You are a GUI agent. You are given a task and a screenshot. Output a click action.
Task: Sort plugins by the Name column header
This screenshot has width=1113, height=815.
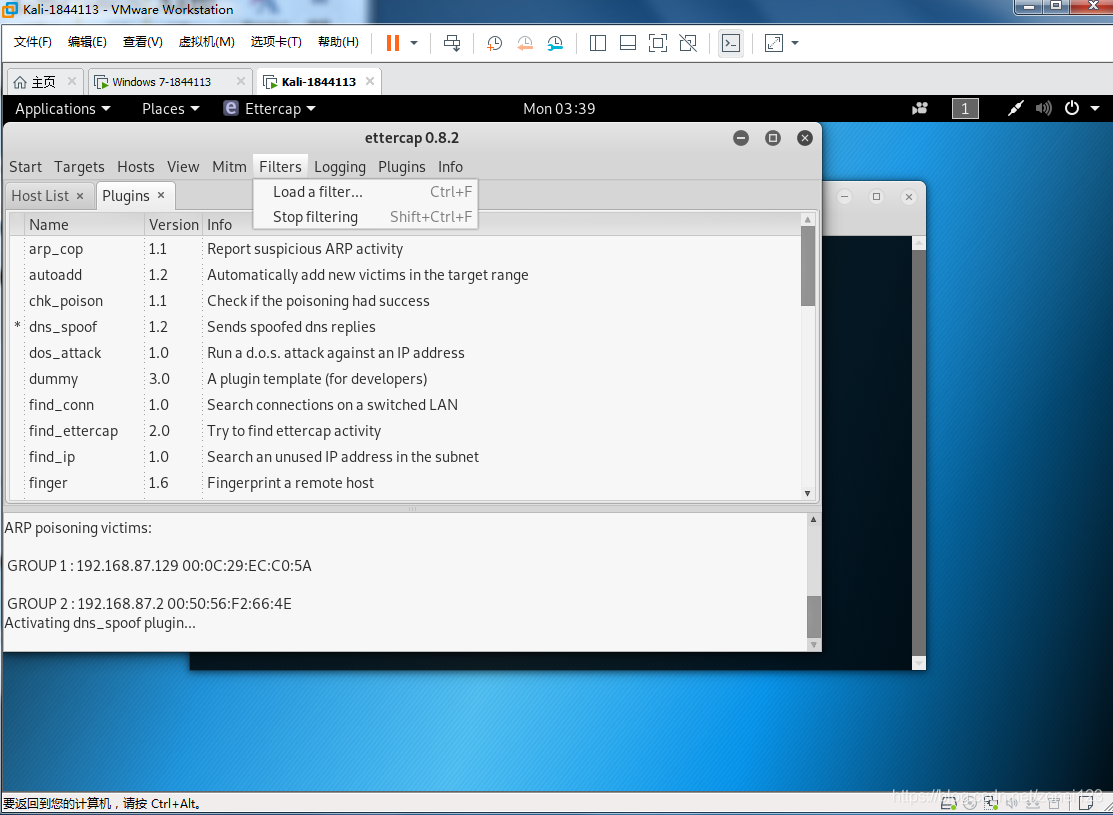tap(85, 224)
